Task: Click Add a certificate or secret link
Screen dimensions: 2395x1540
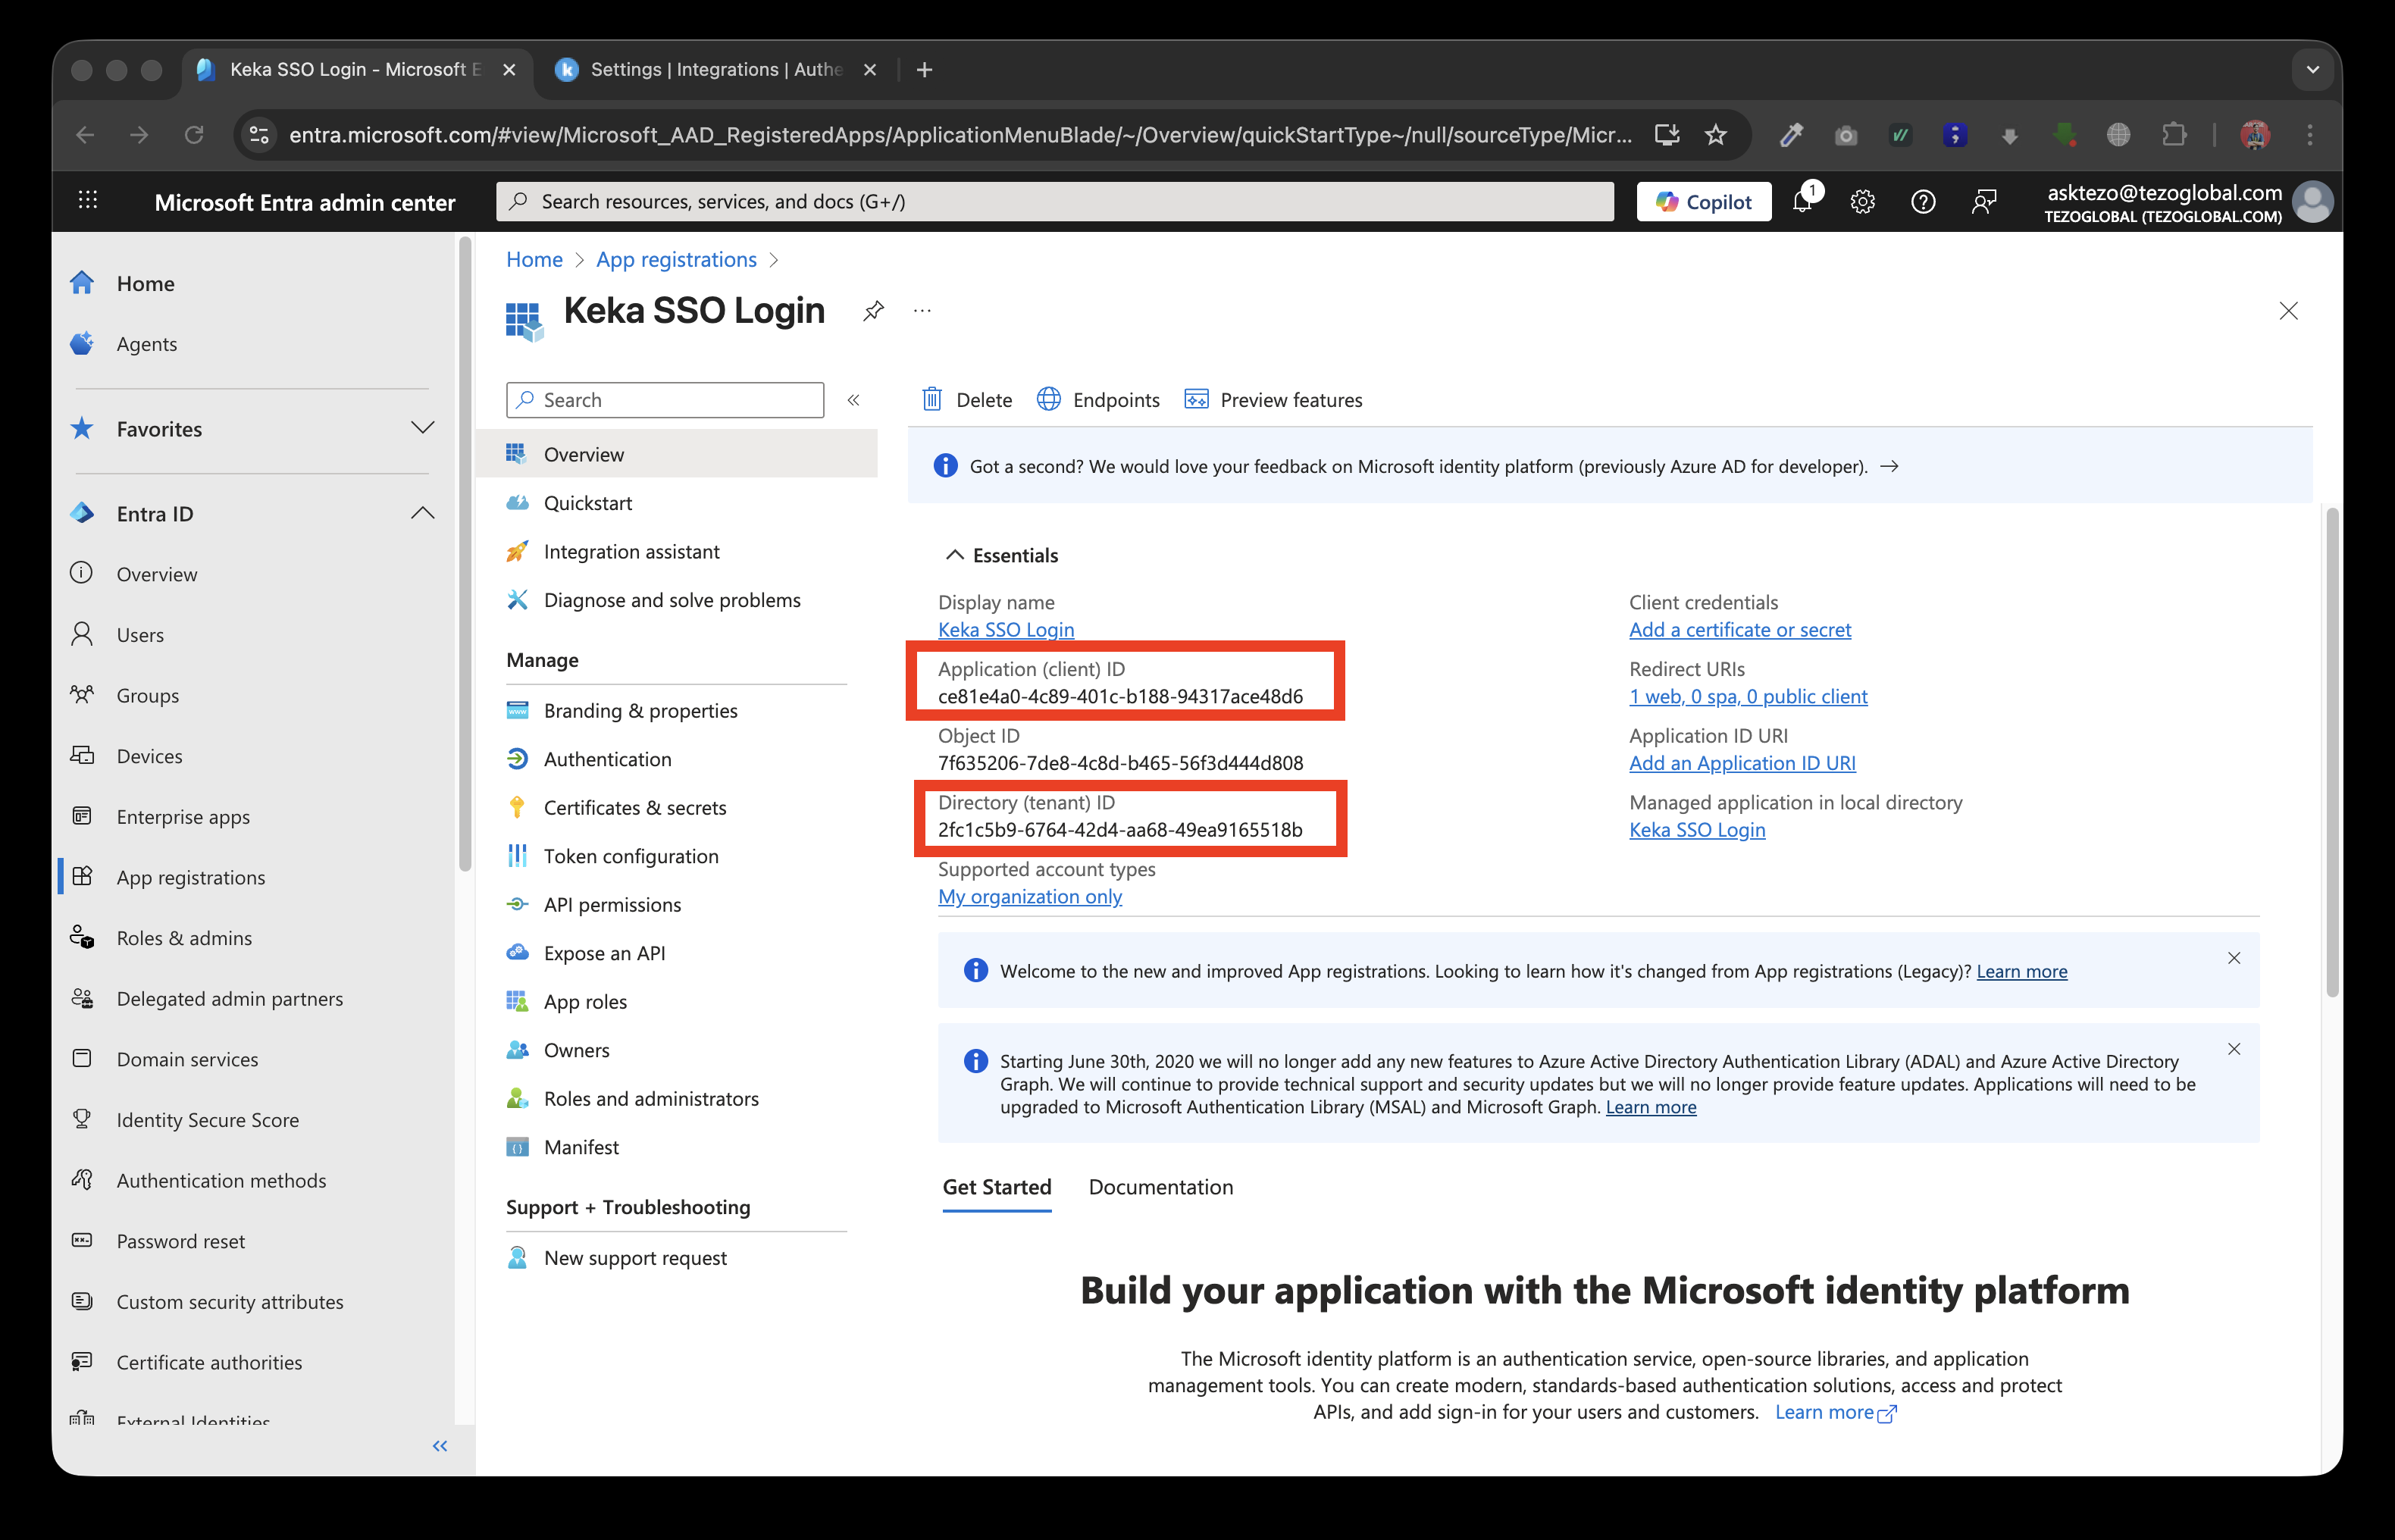Action: 1739,630
